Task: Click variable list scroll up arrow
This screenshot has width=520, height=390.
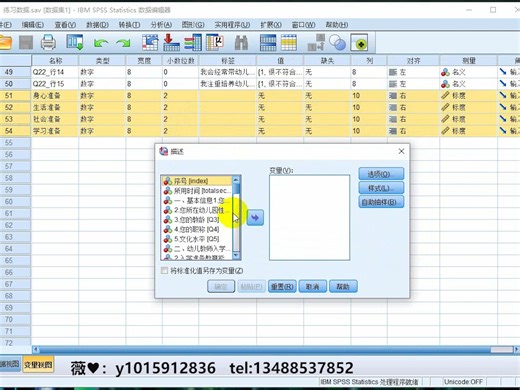Action: point(236,180)
